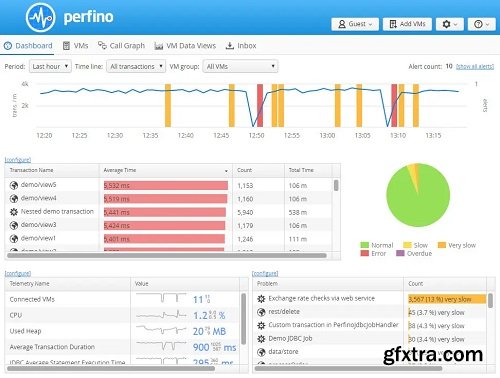Open the VM Data Views tab
Image resolution: width=500 pixels, height=378 pixels.
click(x=185, y=46)
